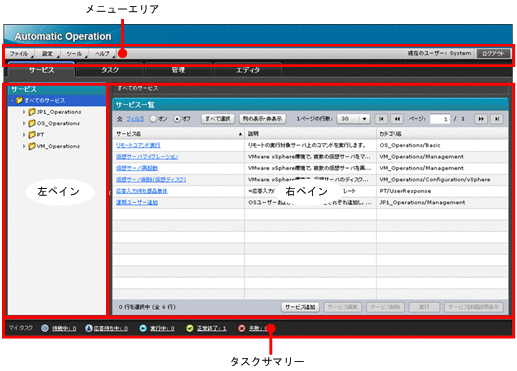517x371 pixels.
Task: Select the フィルタ オフ radio button
Action: [x=177, y=119]
